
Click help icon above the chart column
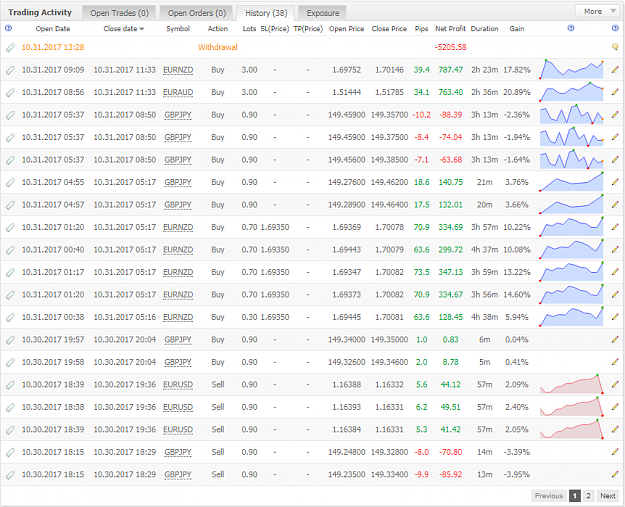point(571,28)
